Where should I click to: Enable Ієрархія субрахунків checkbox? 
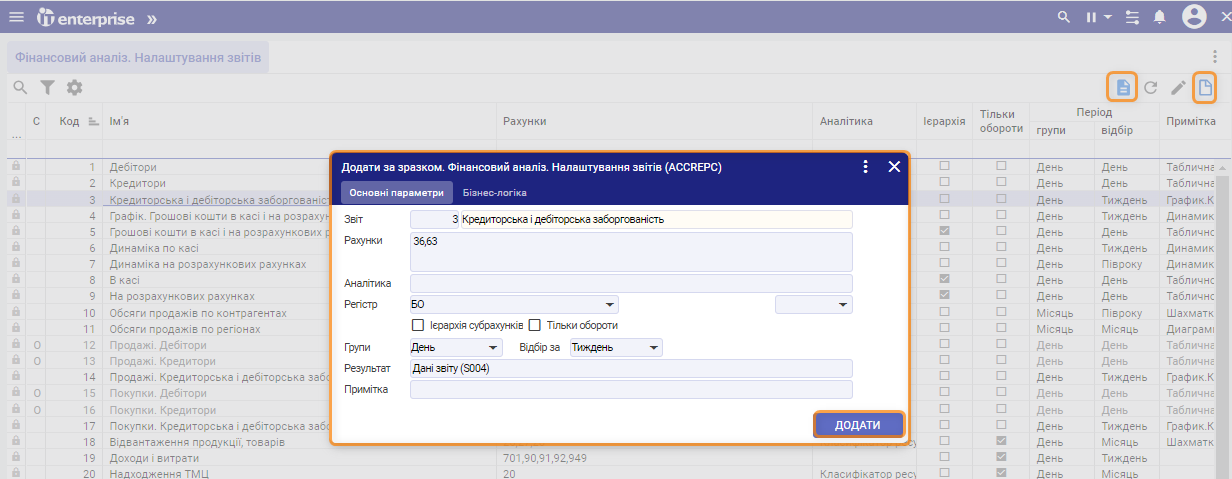click(418, 325)
